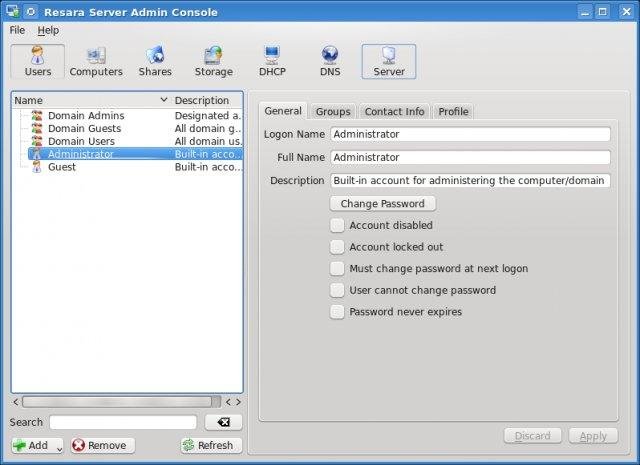The width and height of the screenshot is (640, 465).
Task: Click the title bar pin/sticky icon
Action: click(x=31, y=12)
